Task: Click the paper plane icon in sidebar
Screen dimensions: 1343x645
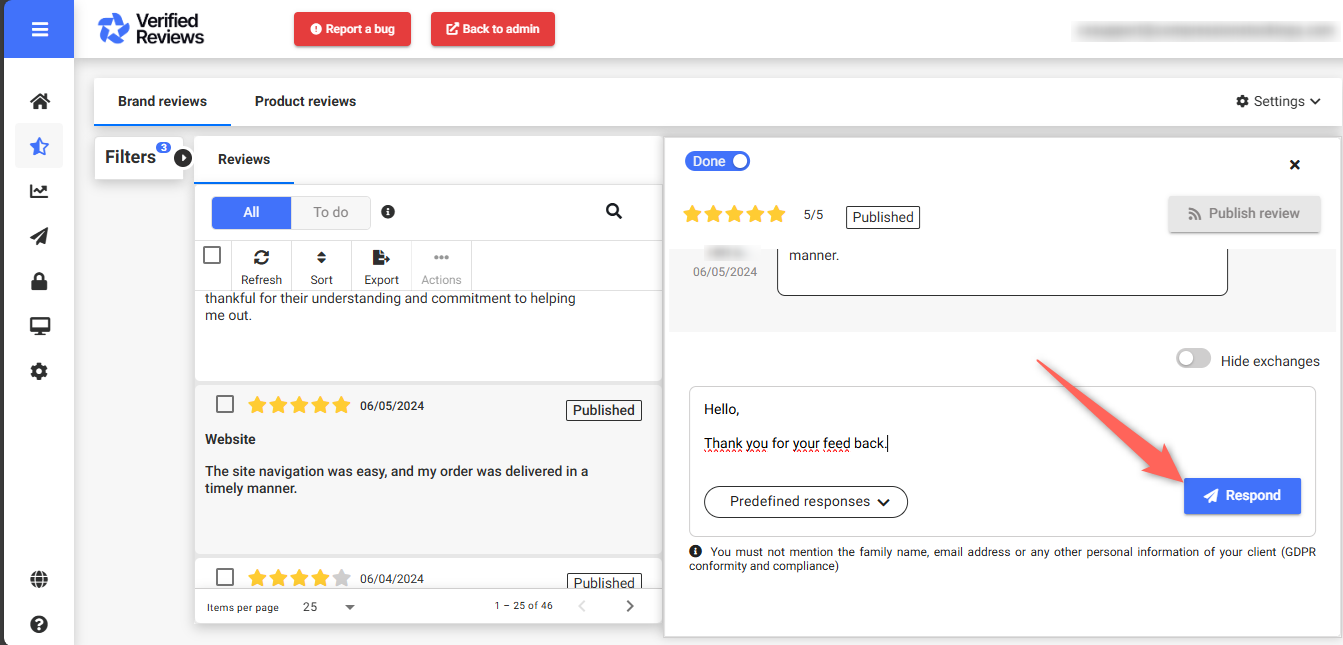Action: pyautogui.click(x=39, y=236)
